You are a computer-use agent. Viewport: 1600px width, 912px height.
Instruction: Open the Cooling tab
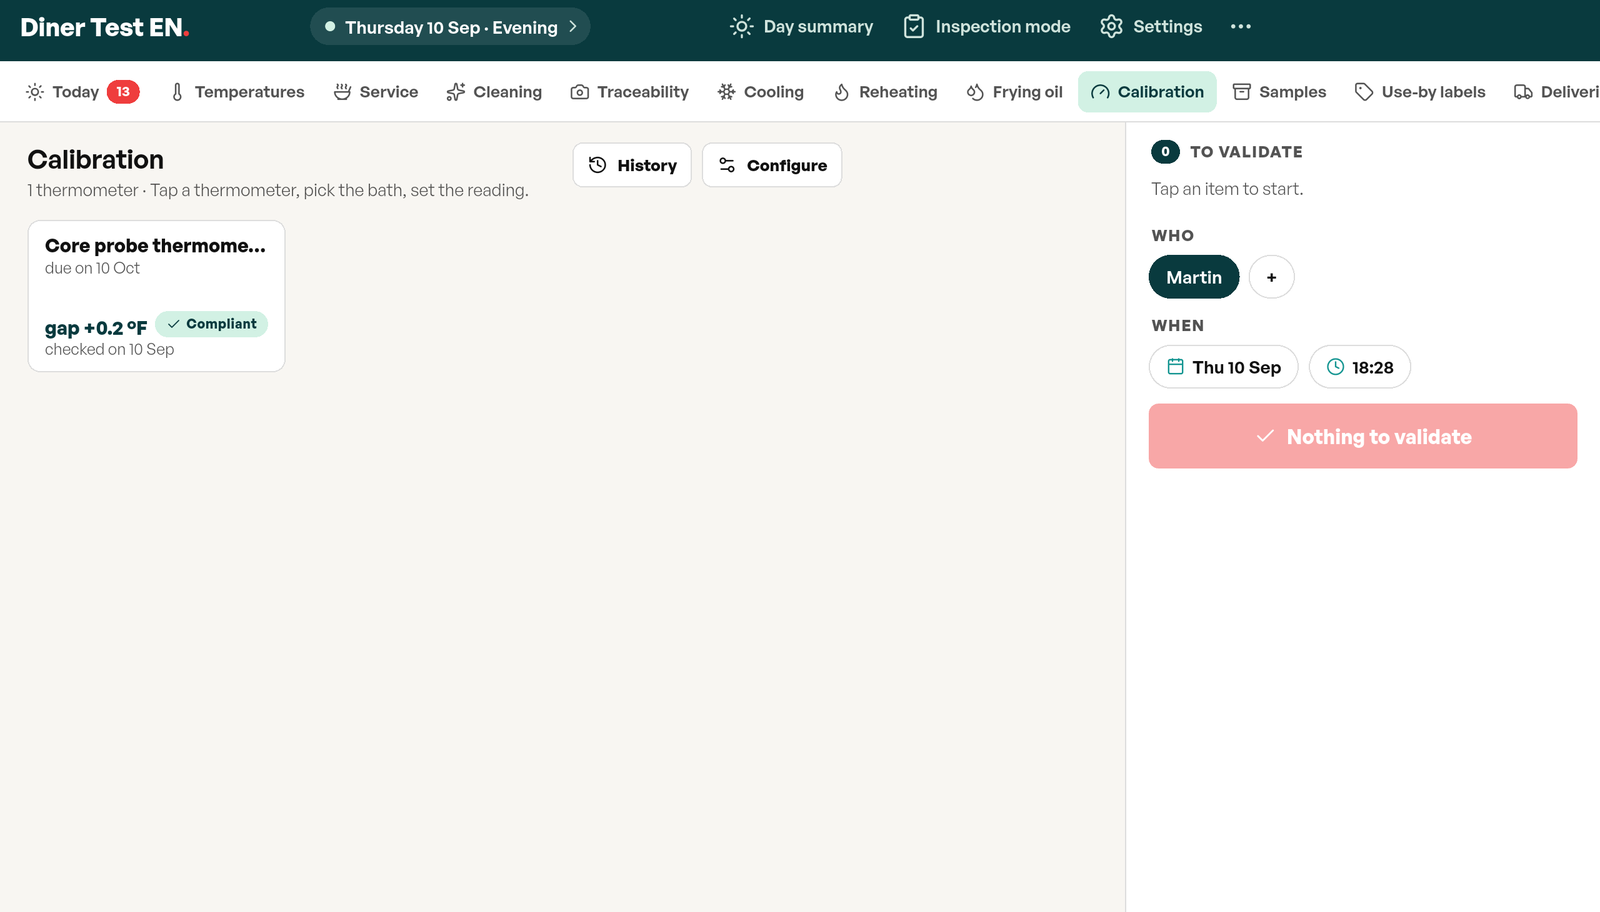click(761, 92)
